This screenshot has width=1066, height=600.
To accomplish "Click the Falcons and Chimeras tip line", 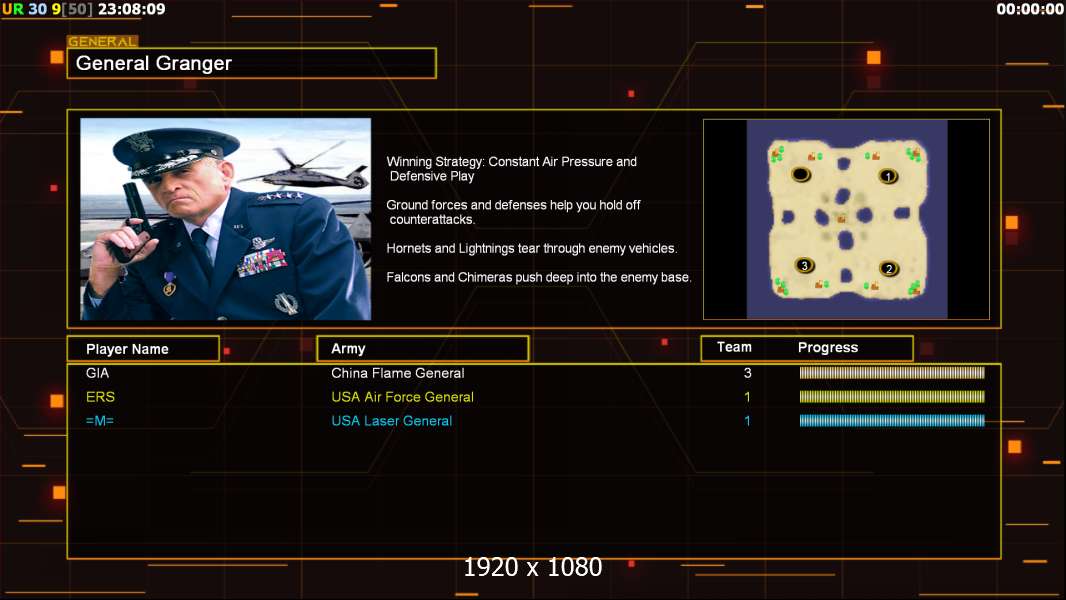I will (538, 277).
